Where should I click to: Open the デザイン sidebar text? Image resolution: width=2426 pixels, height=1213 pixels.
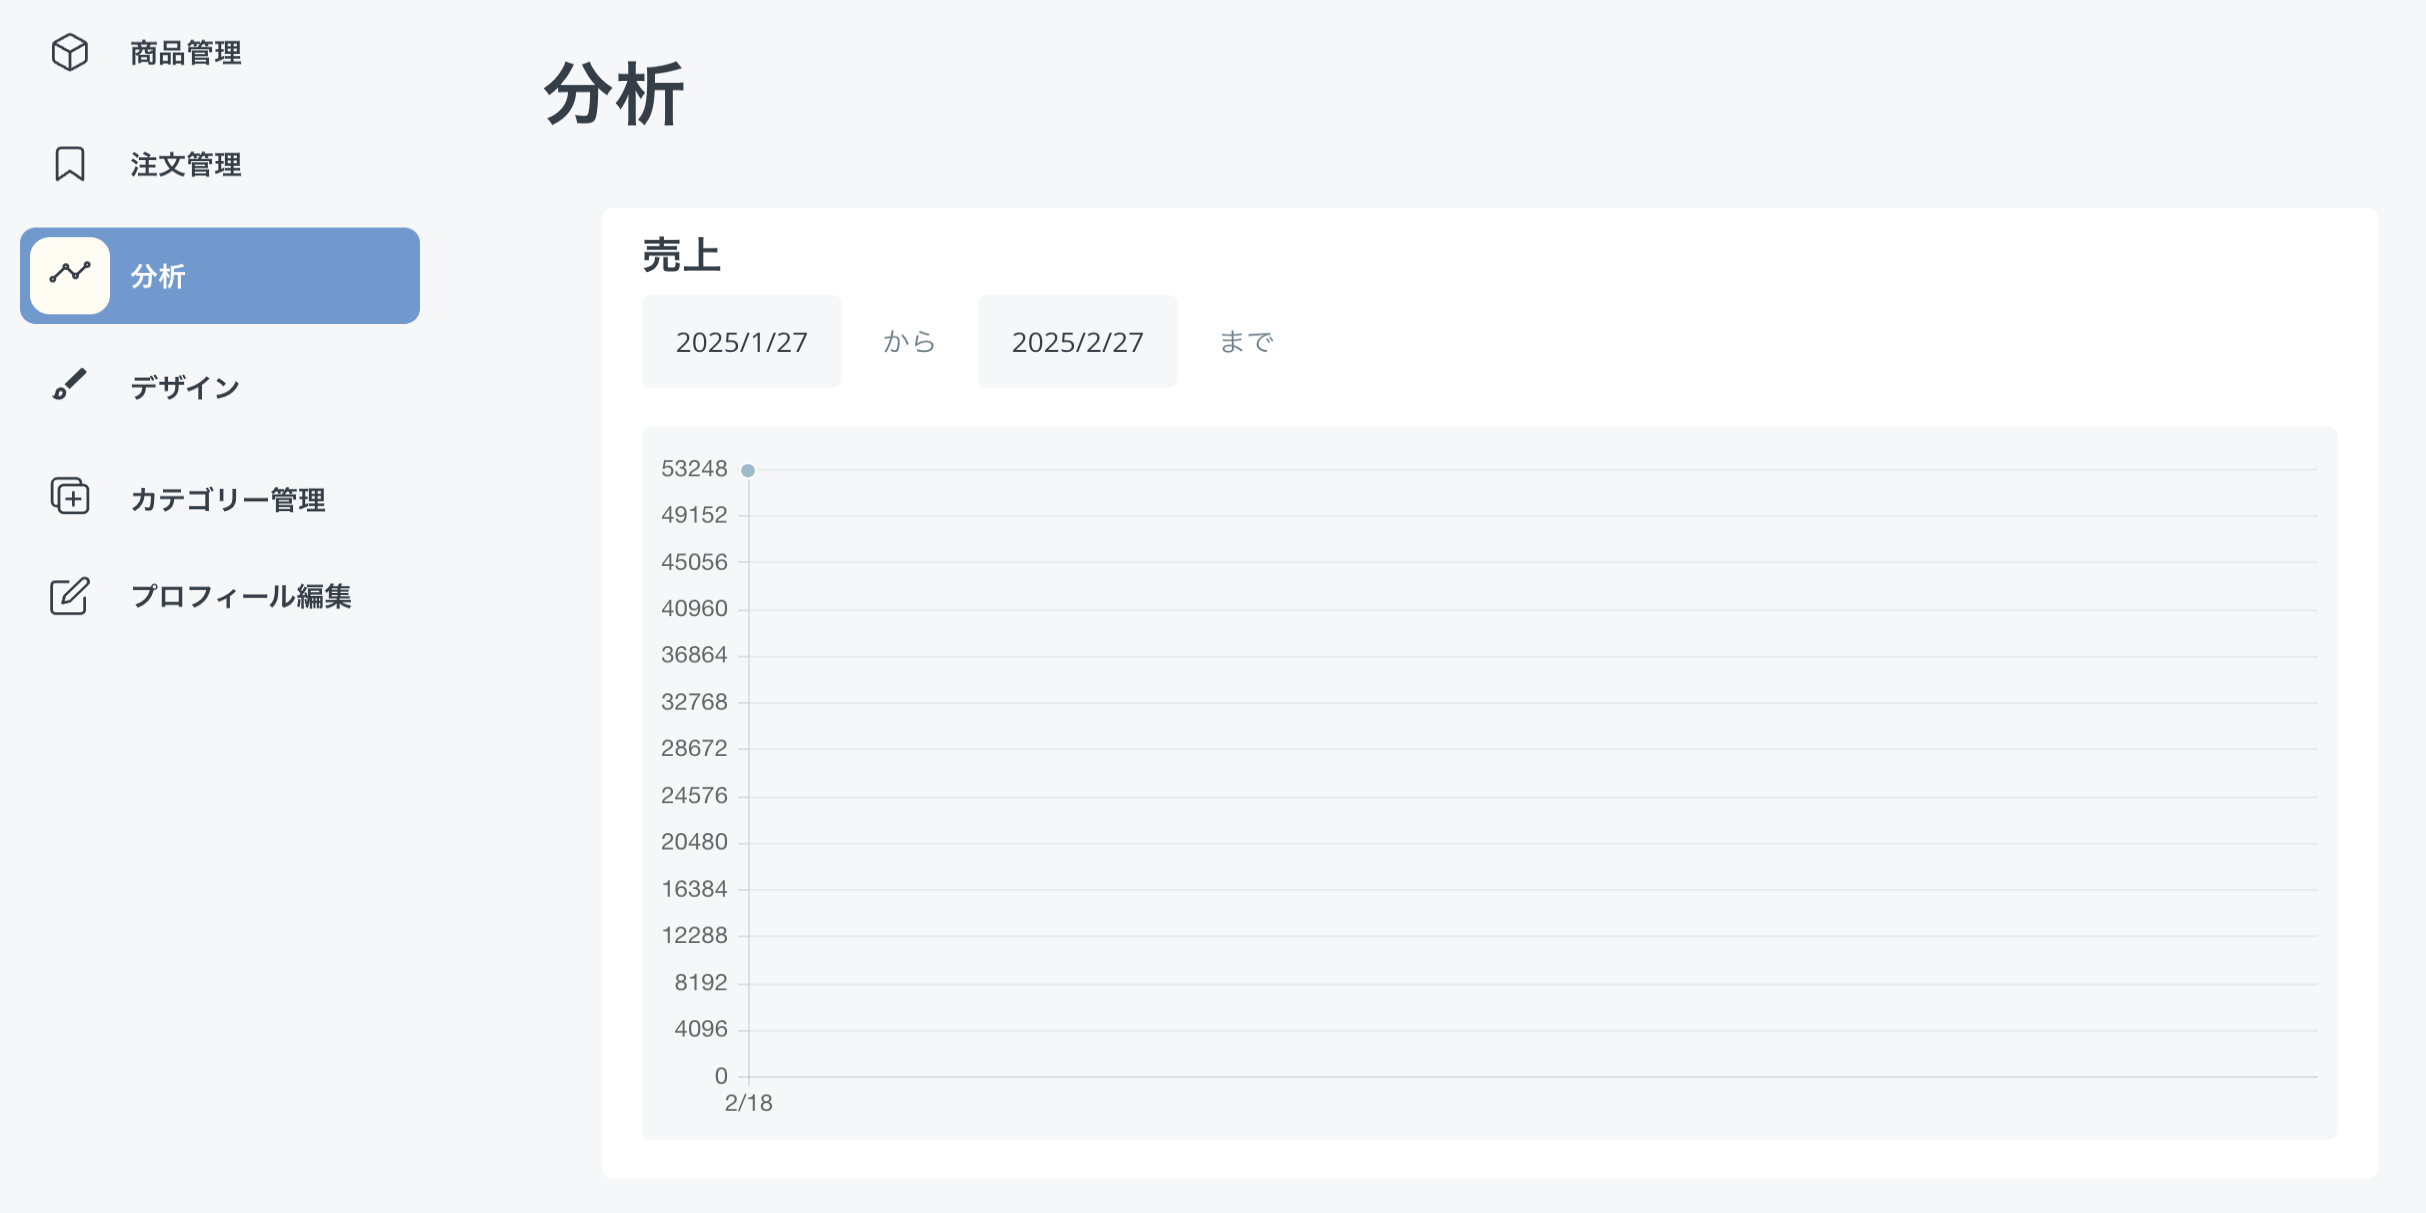coord(185,387)
